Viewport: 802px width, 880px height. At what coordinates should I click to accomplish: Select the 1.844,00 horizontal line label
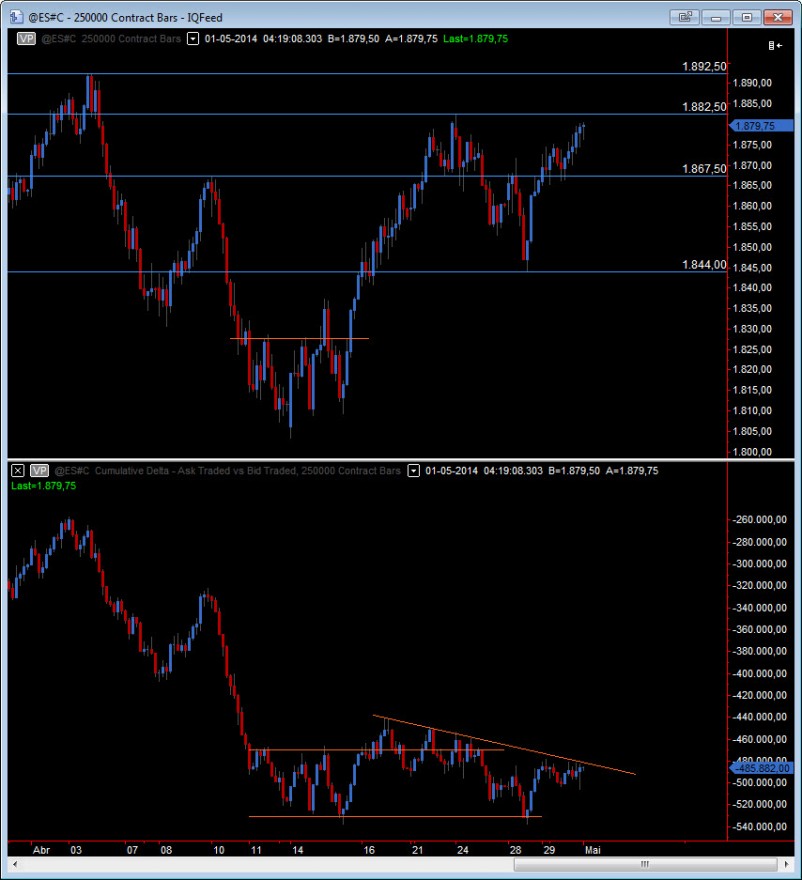[x=704, y=264]
